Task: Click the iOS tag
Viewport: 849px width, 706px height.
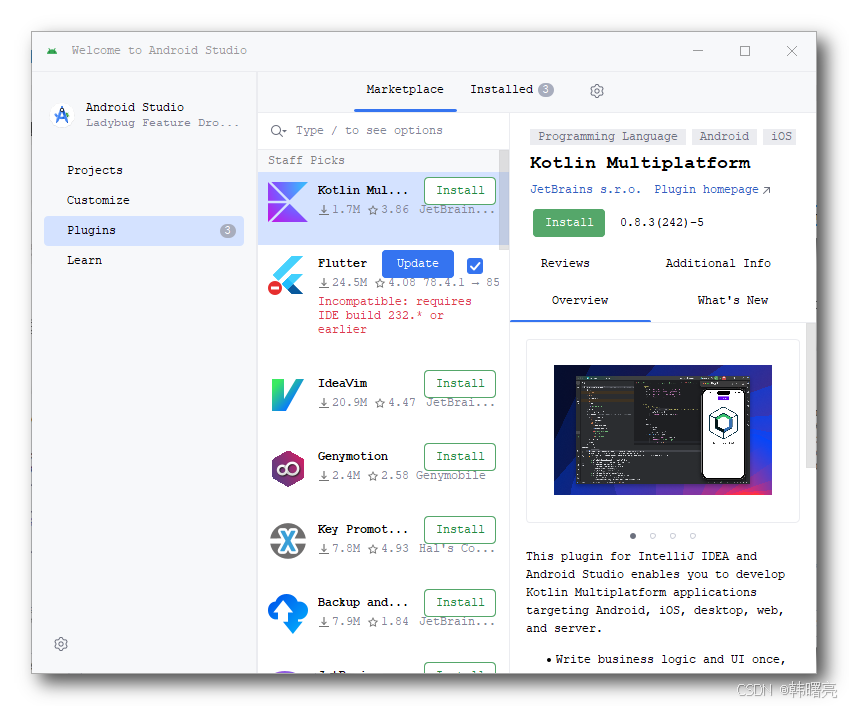Action: tap(781, 136)
